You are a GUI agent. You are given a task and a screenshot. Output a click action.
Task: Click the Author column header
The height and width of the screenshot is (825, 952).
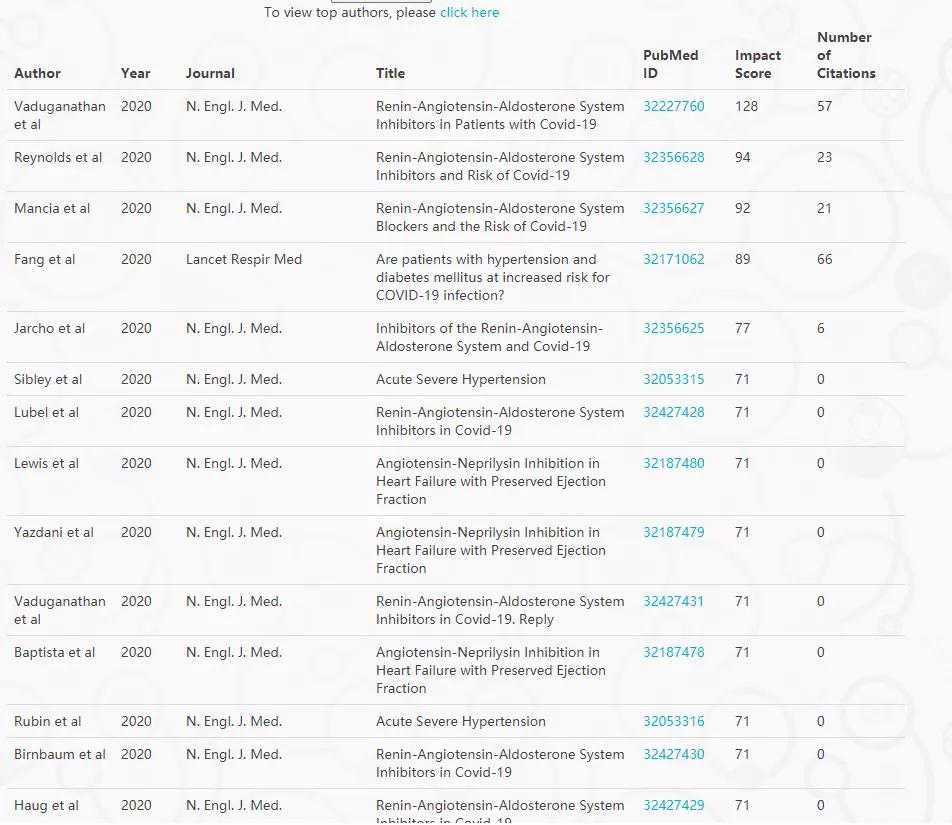point(37,74)
